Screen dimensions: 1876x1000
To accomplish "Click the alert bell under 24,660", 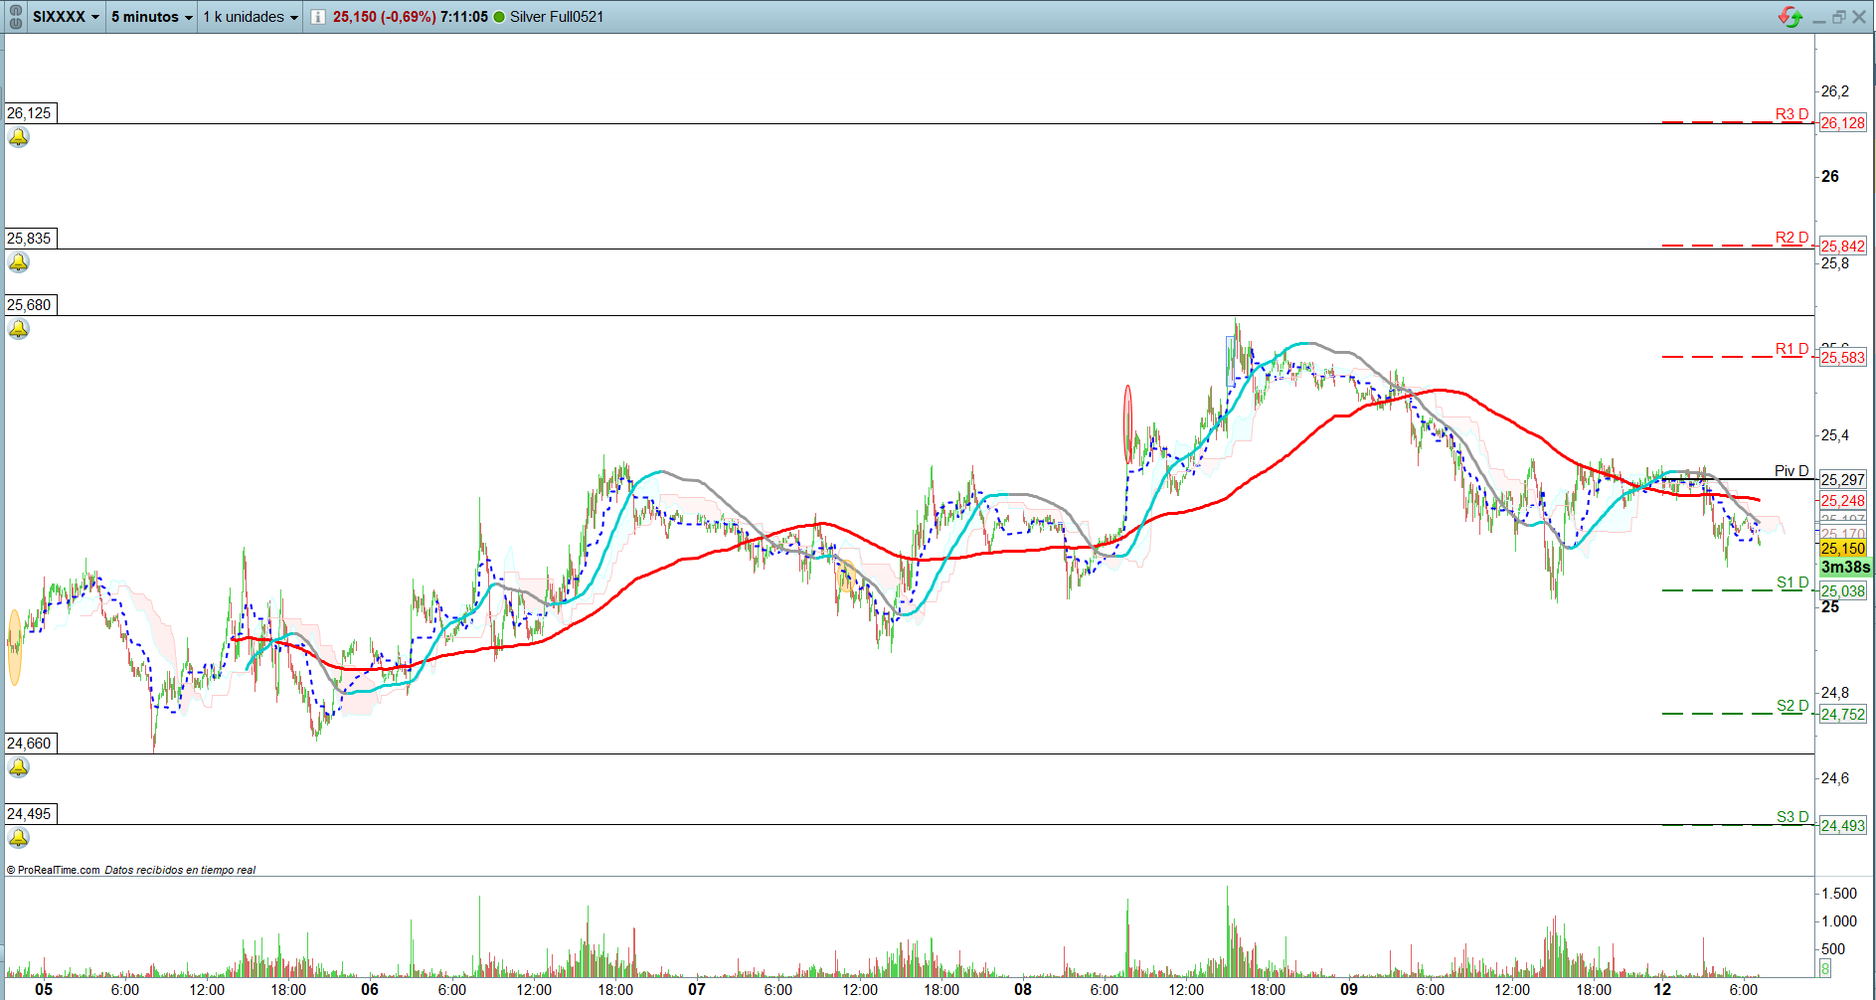I will (x=19, y=768).
